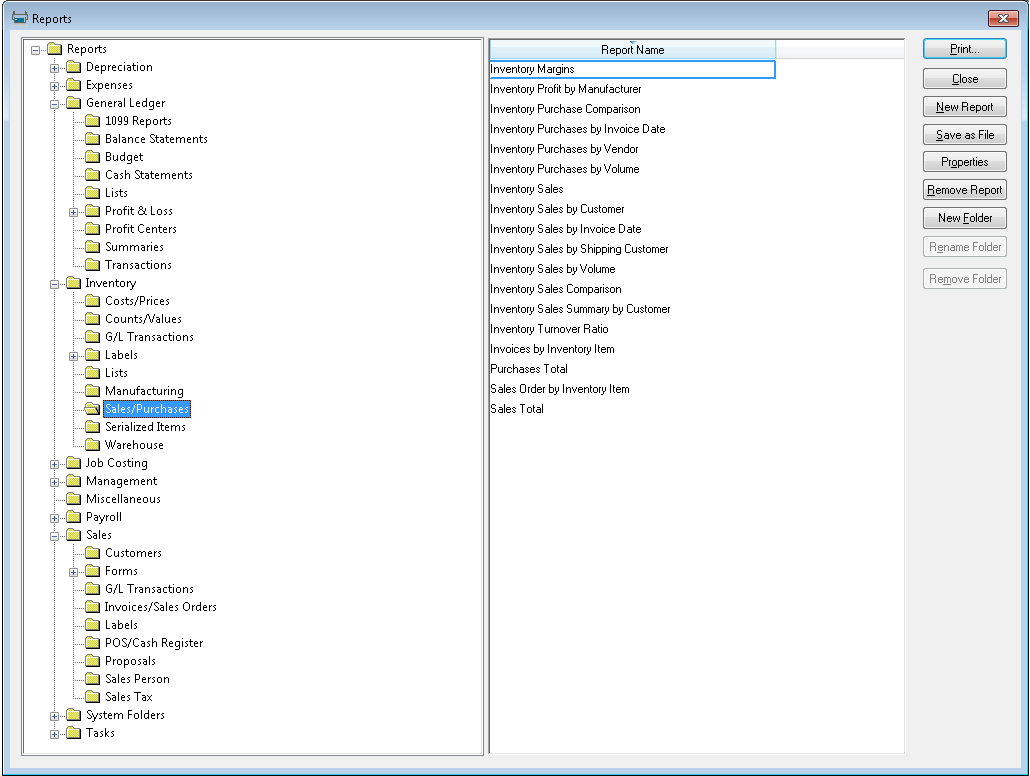
Task: Expand the System Folders node
Action: pos(55,716)
